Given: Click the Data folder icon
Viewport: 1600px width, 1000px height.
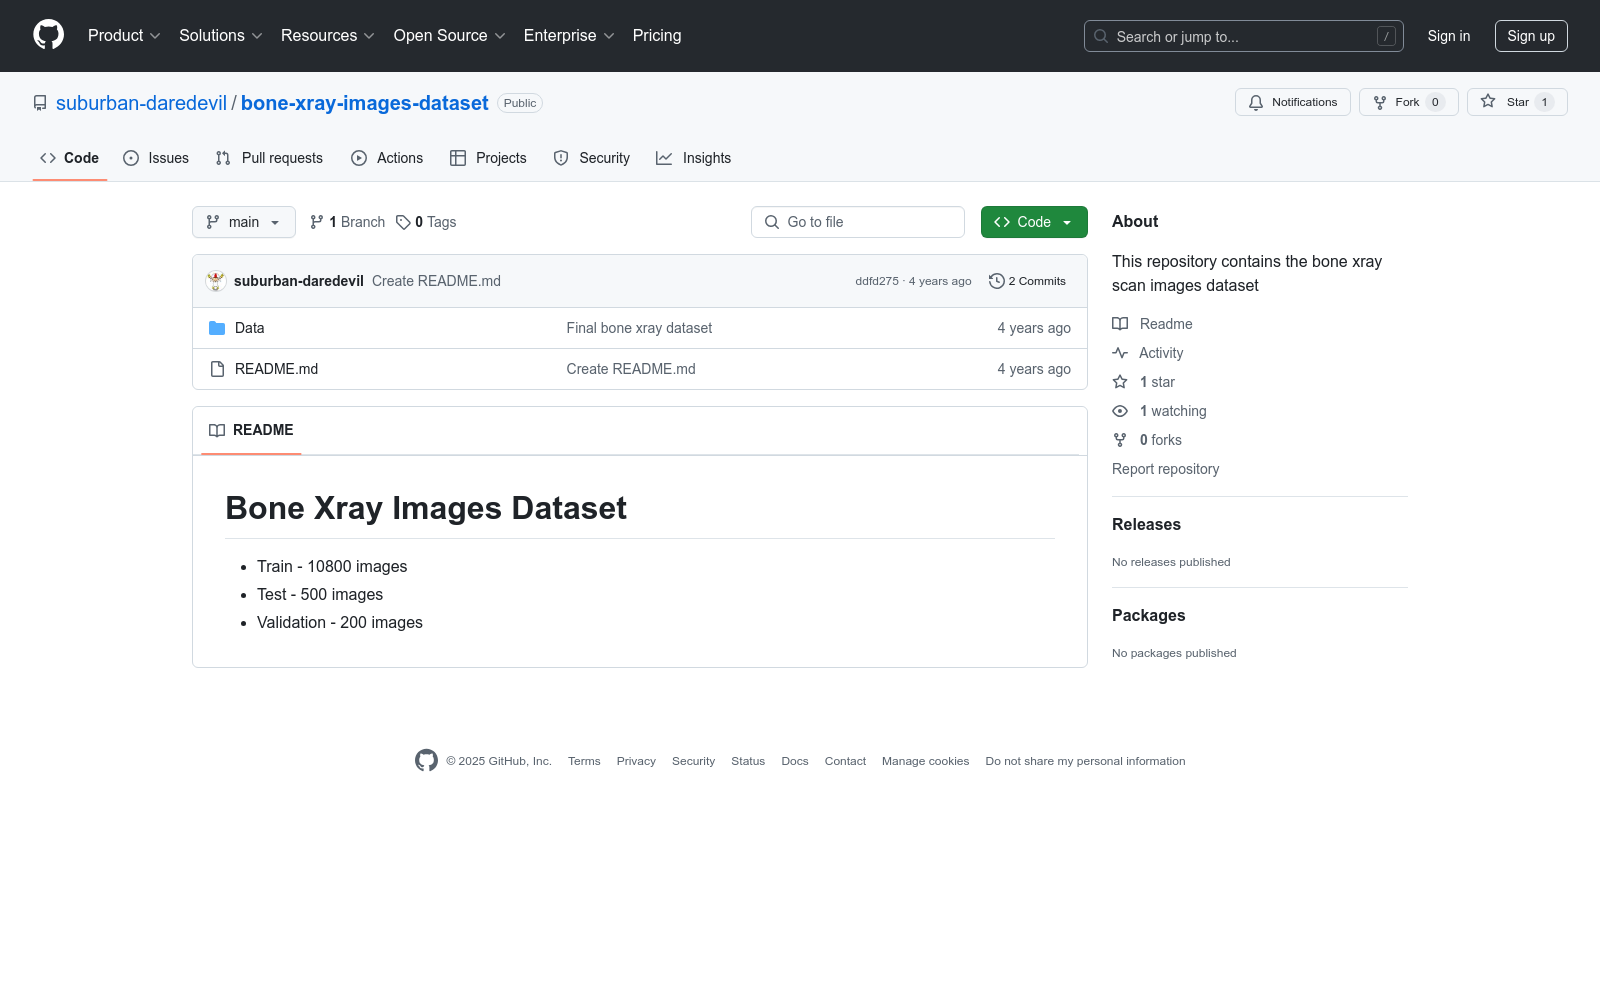Looking at the screenshot, I should 217,328.
